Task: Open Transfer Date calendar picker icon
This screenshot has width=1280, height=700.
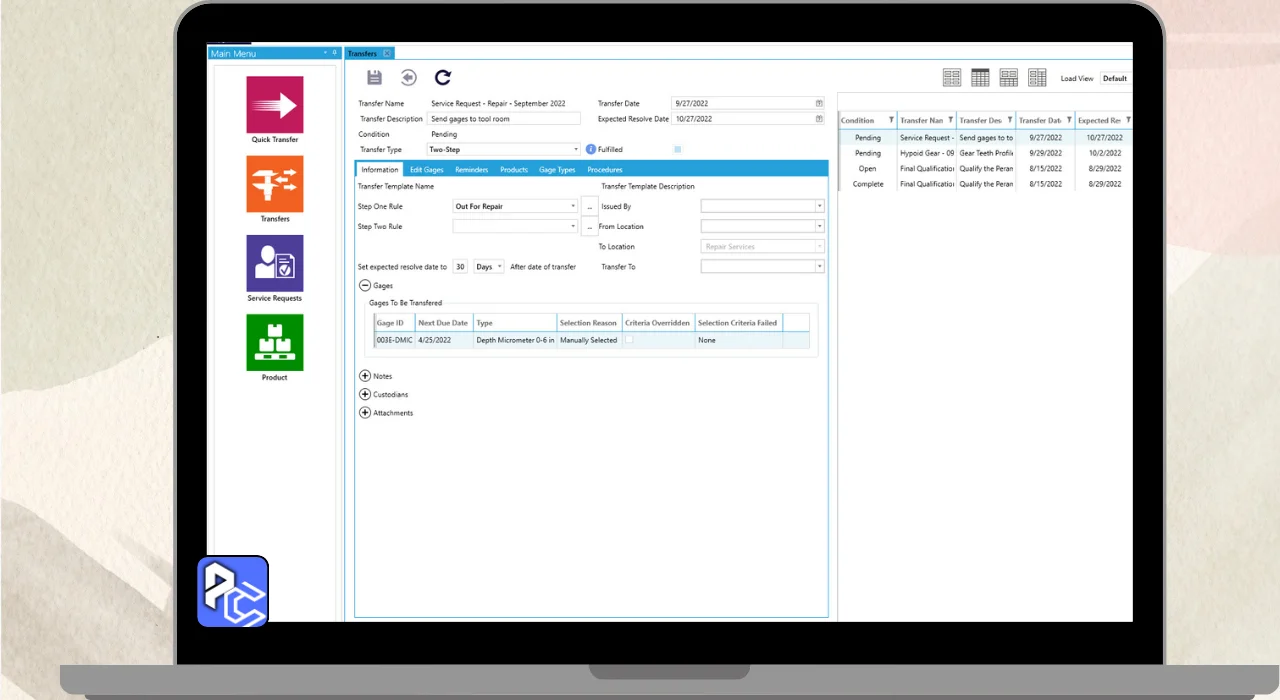Action: point(819,103)
